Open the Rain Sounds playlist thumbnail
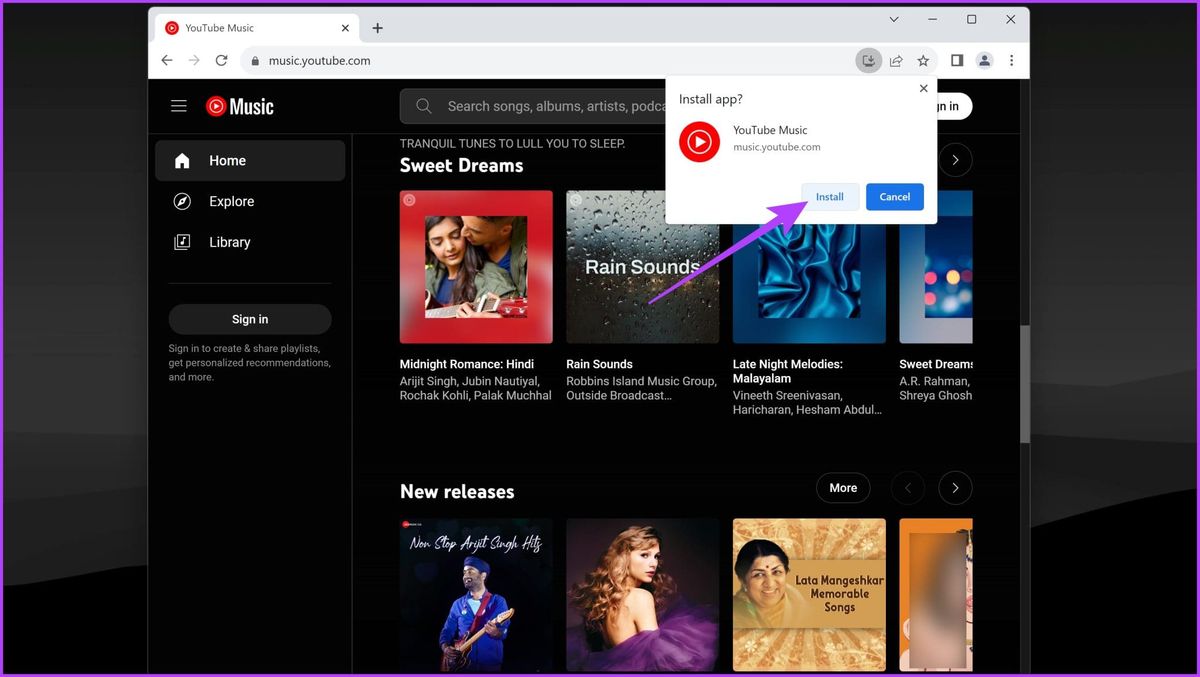This screenshot has height=677, width=1200. [x=642, y=267]
